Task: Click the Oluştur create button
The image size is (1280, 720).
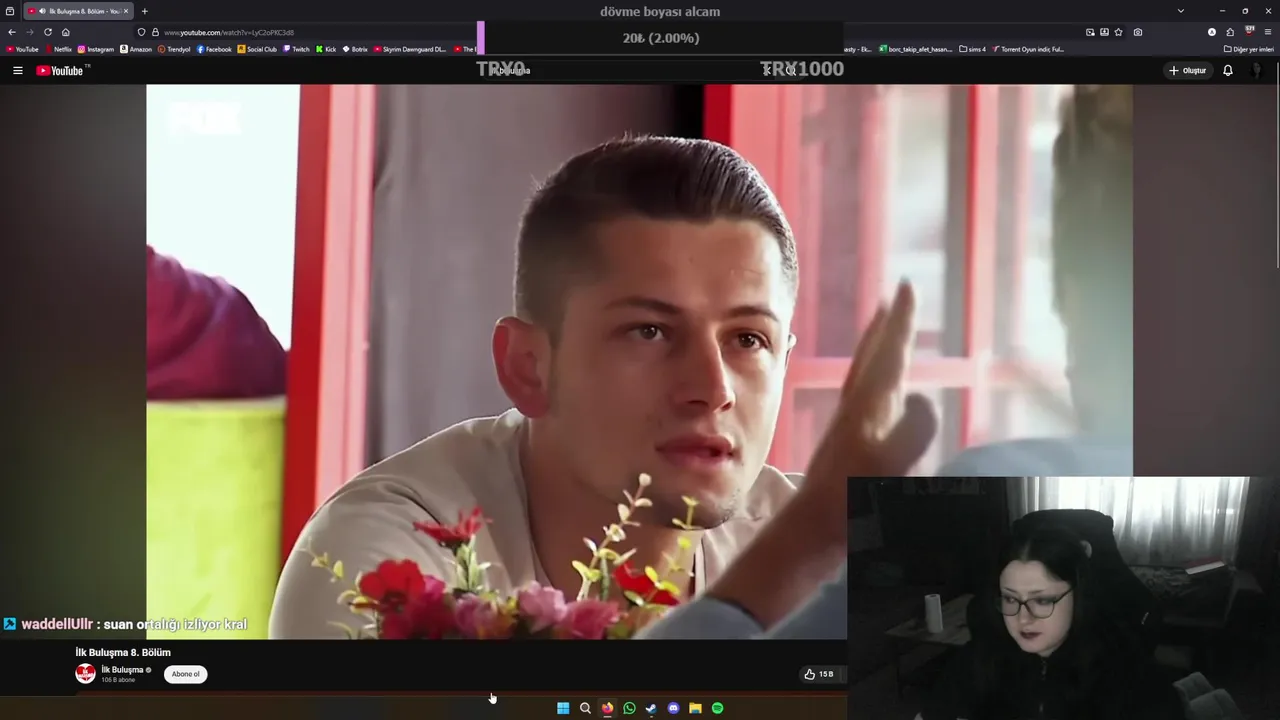Action: [1187, 70]
